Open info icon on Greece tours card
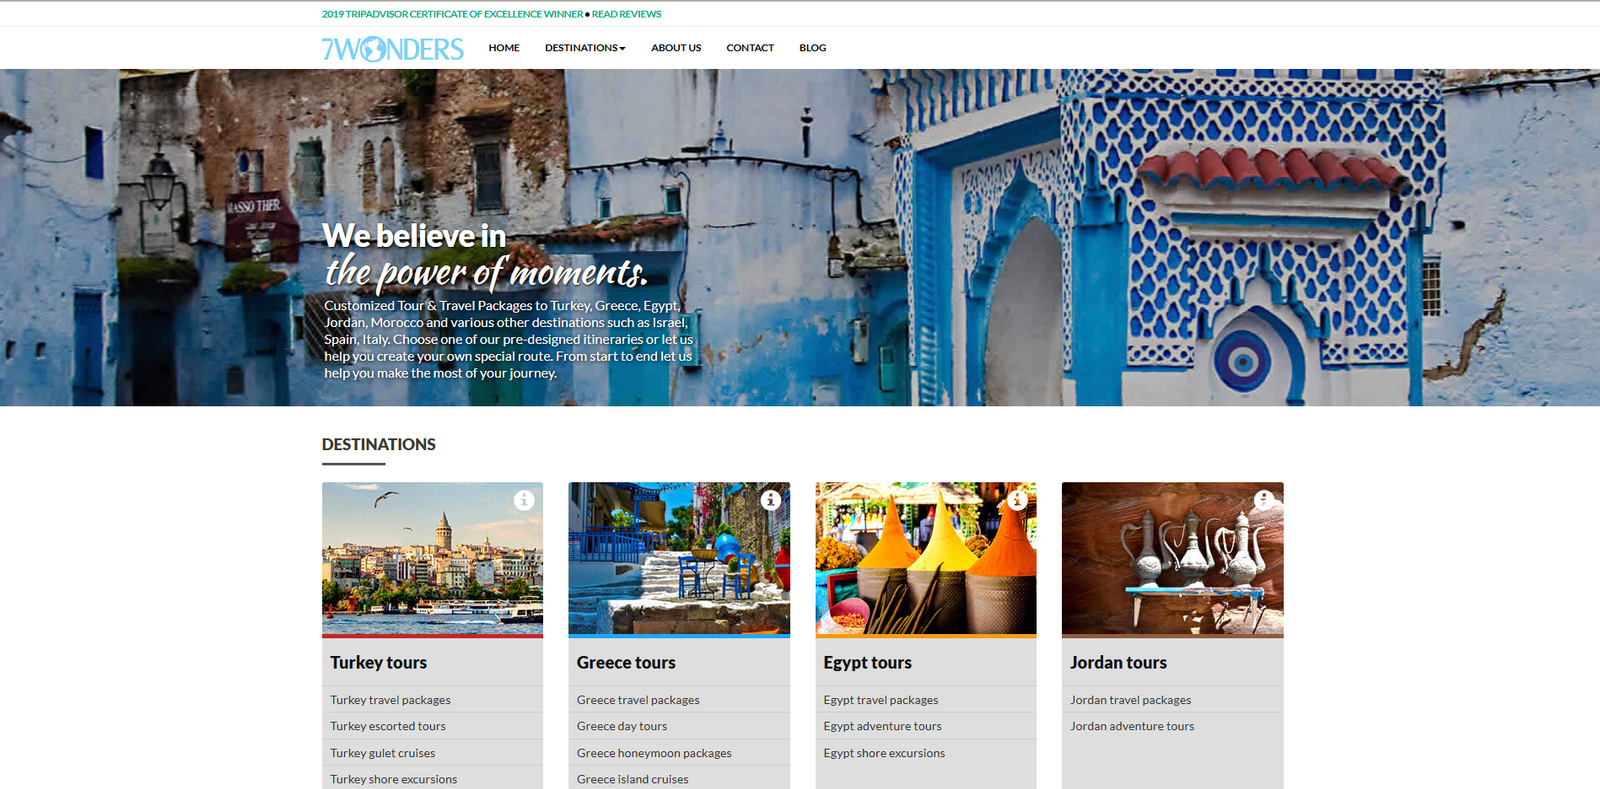Image resolution: width=1600 pixels, height=789 pixels. (x=771, y=500)
